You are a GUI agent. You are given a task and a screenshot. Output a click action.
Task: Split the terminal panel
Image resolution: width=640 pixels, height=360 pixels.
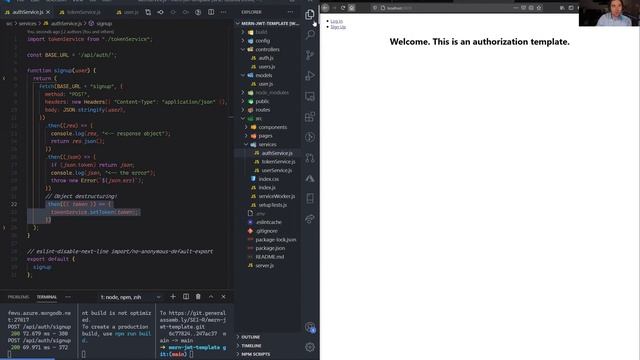tap(186, 297)
